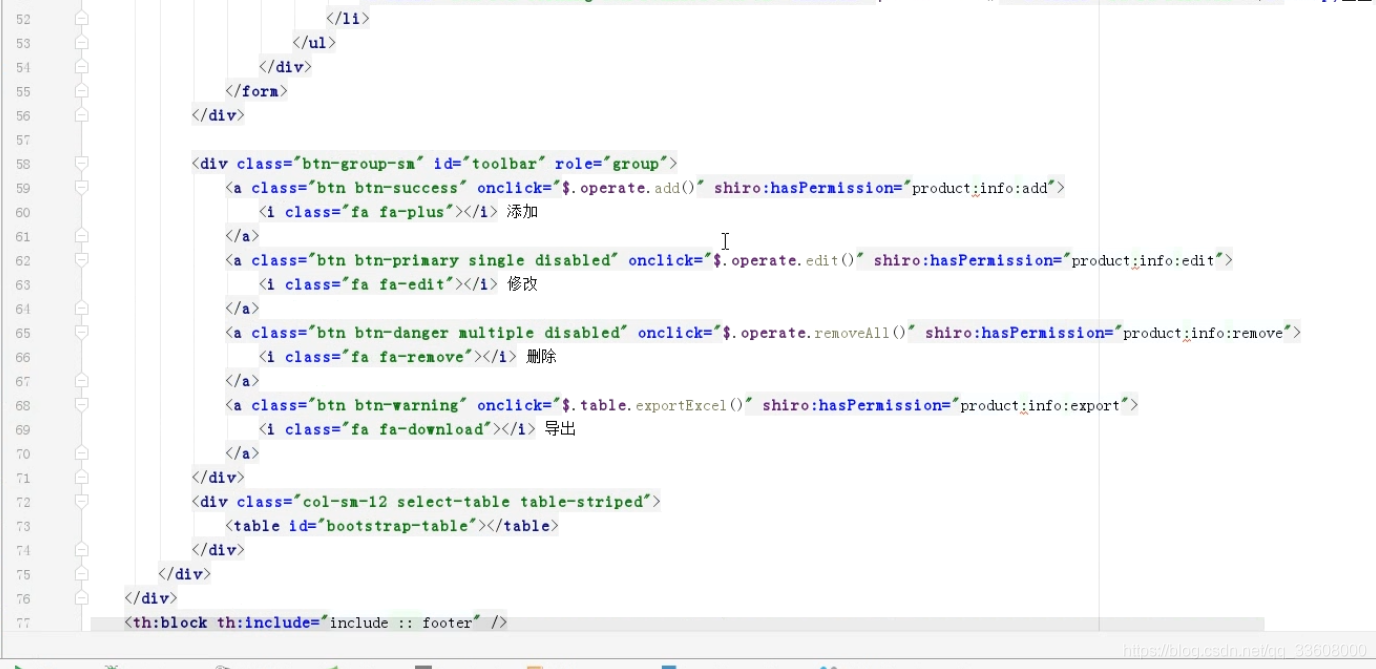Click the Chinese text 删除
The width and height of the screenshot is (1376, 669).
(541, 357)
